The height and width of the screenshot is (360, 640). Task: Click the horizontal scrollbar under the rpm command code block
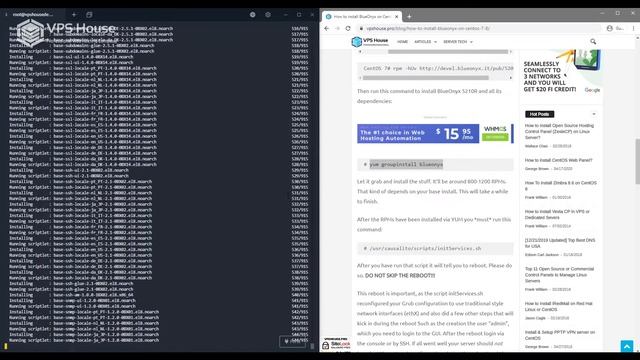426,78
